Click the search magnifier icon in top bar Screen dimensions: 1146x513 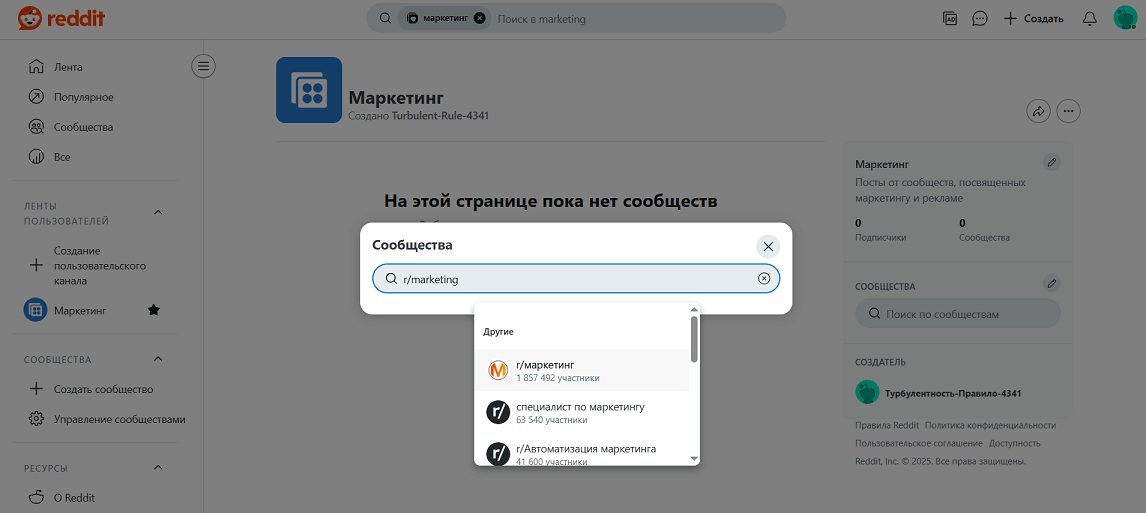click(x=385, y=19)
